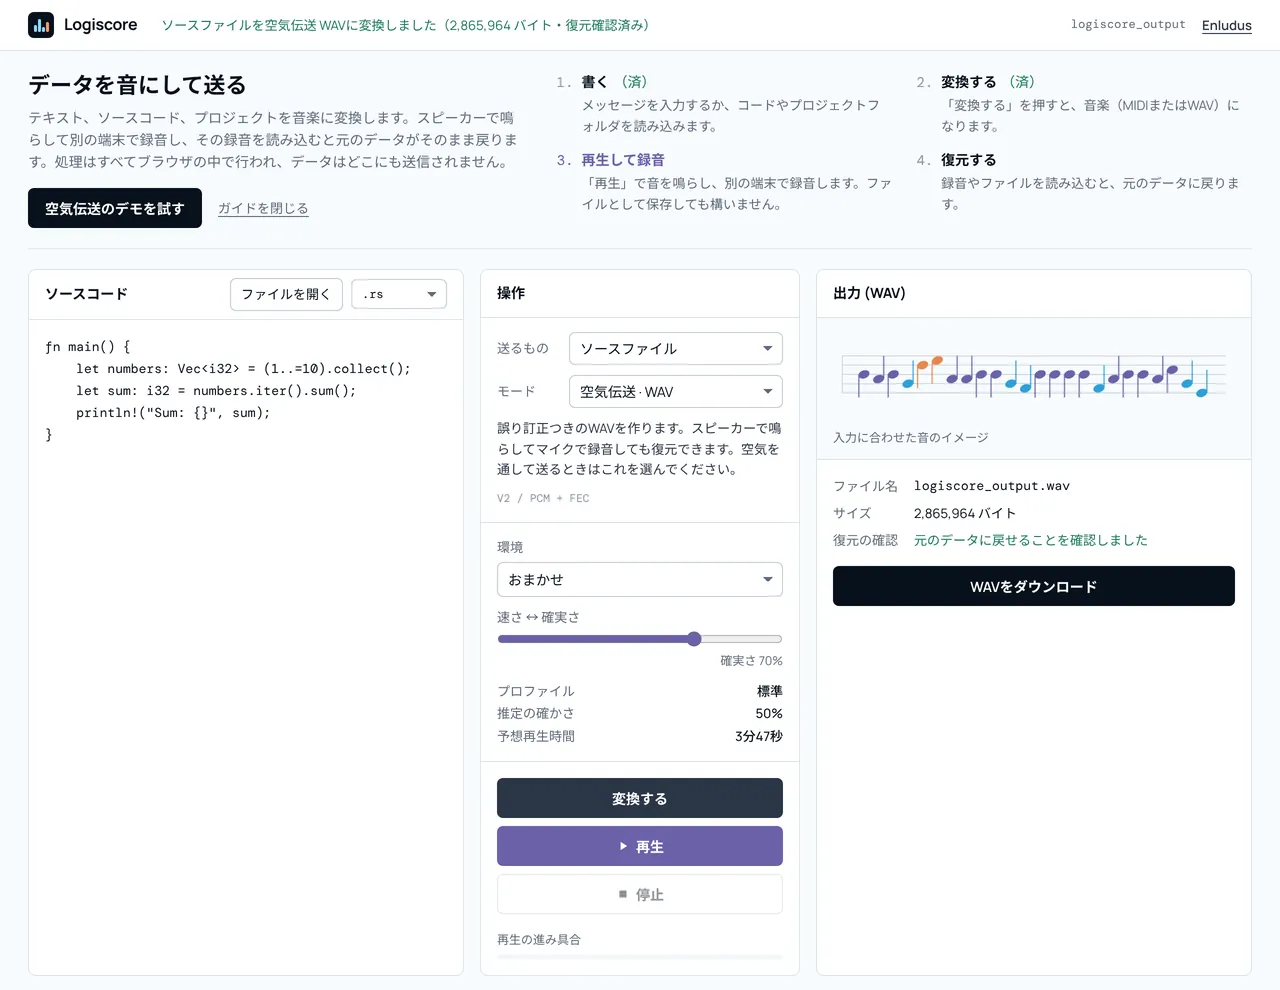This screenshot has width=1280, height=990.
Task: Click the 速さ↔確実さ slider handle
Action: pos(694,639)
